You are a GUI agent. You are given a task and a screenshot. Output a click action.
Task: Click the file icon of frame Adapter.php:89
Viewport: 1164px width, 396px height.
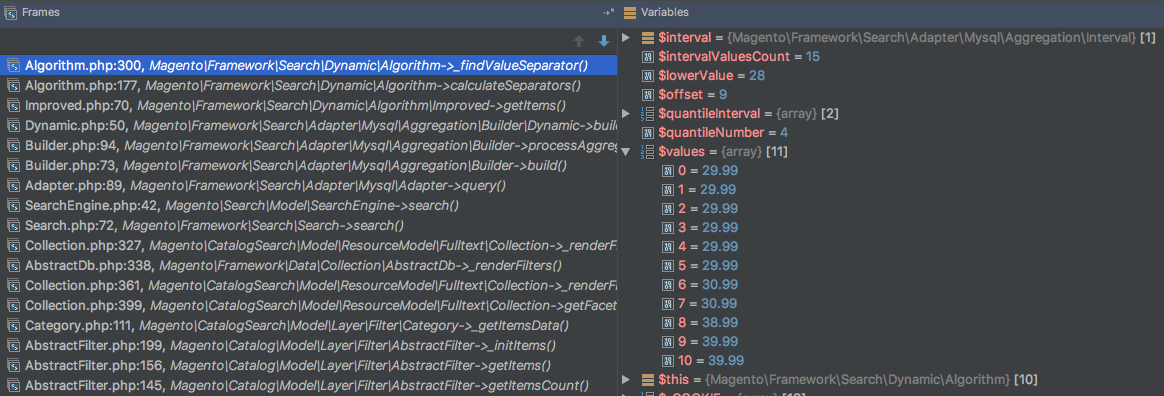click(13, 185)
